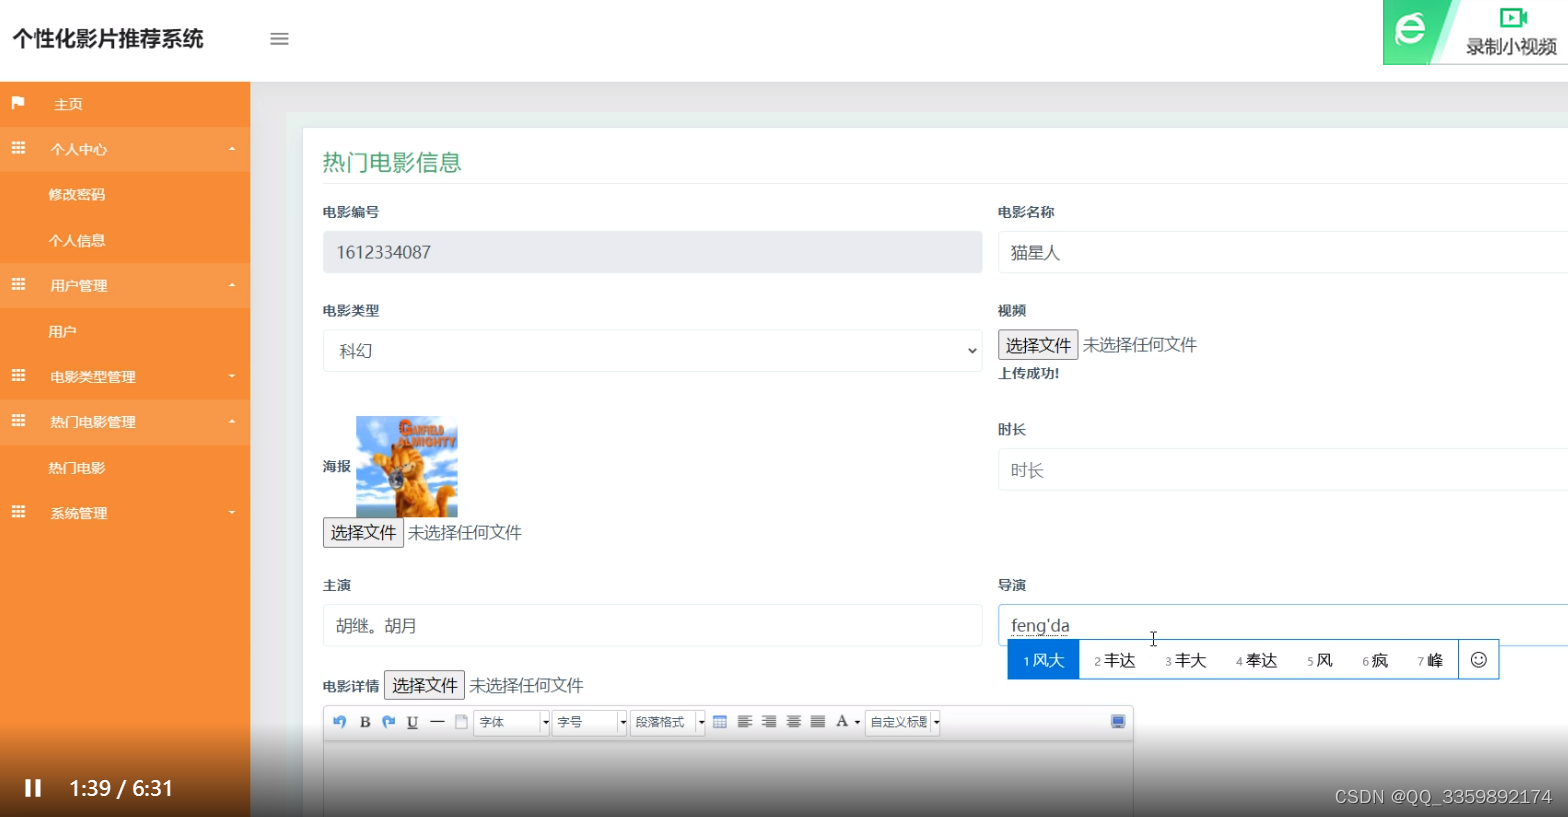The height and width of the screenshot is (817, 1568).
Task: Select IME candidate 1 风大
Action: [x=1043, y=660]
